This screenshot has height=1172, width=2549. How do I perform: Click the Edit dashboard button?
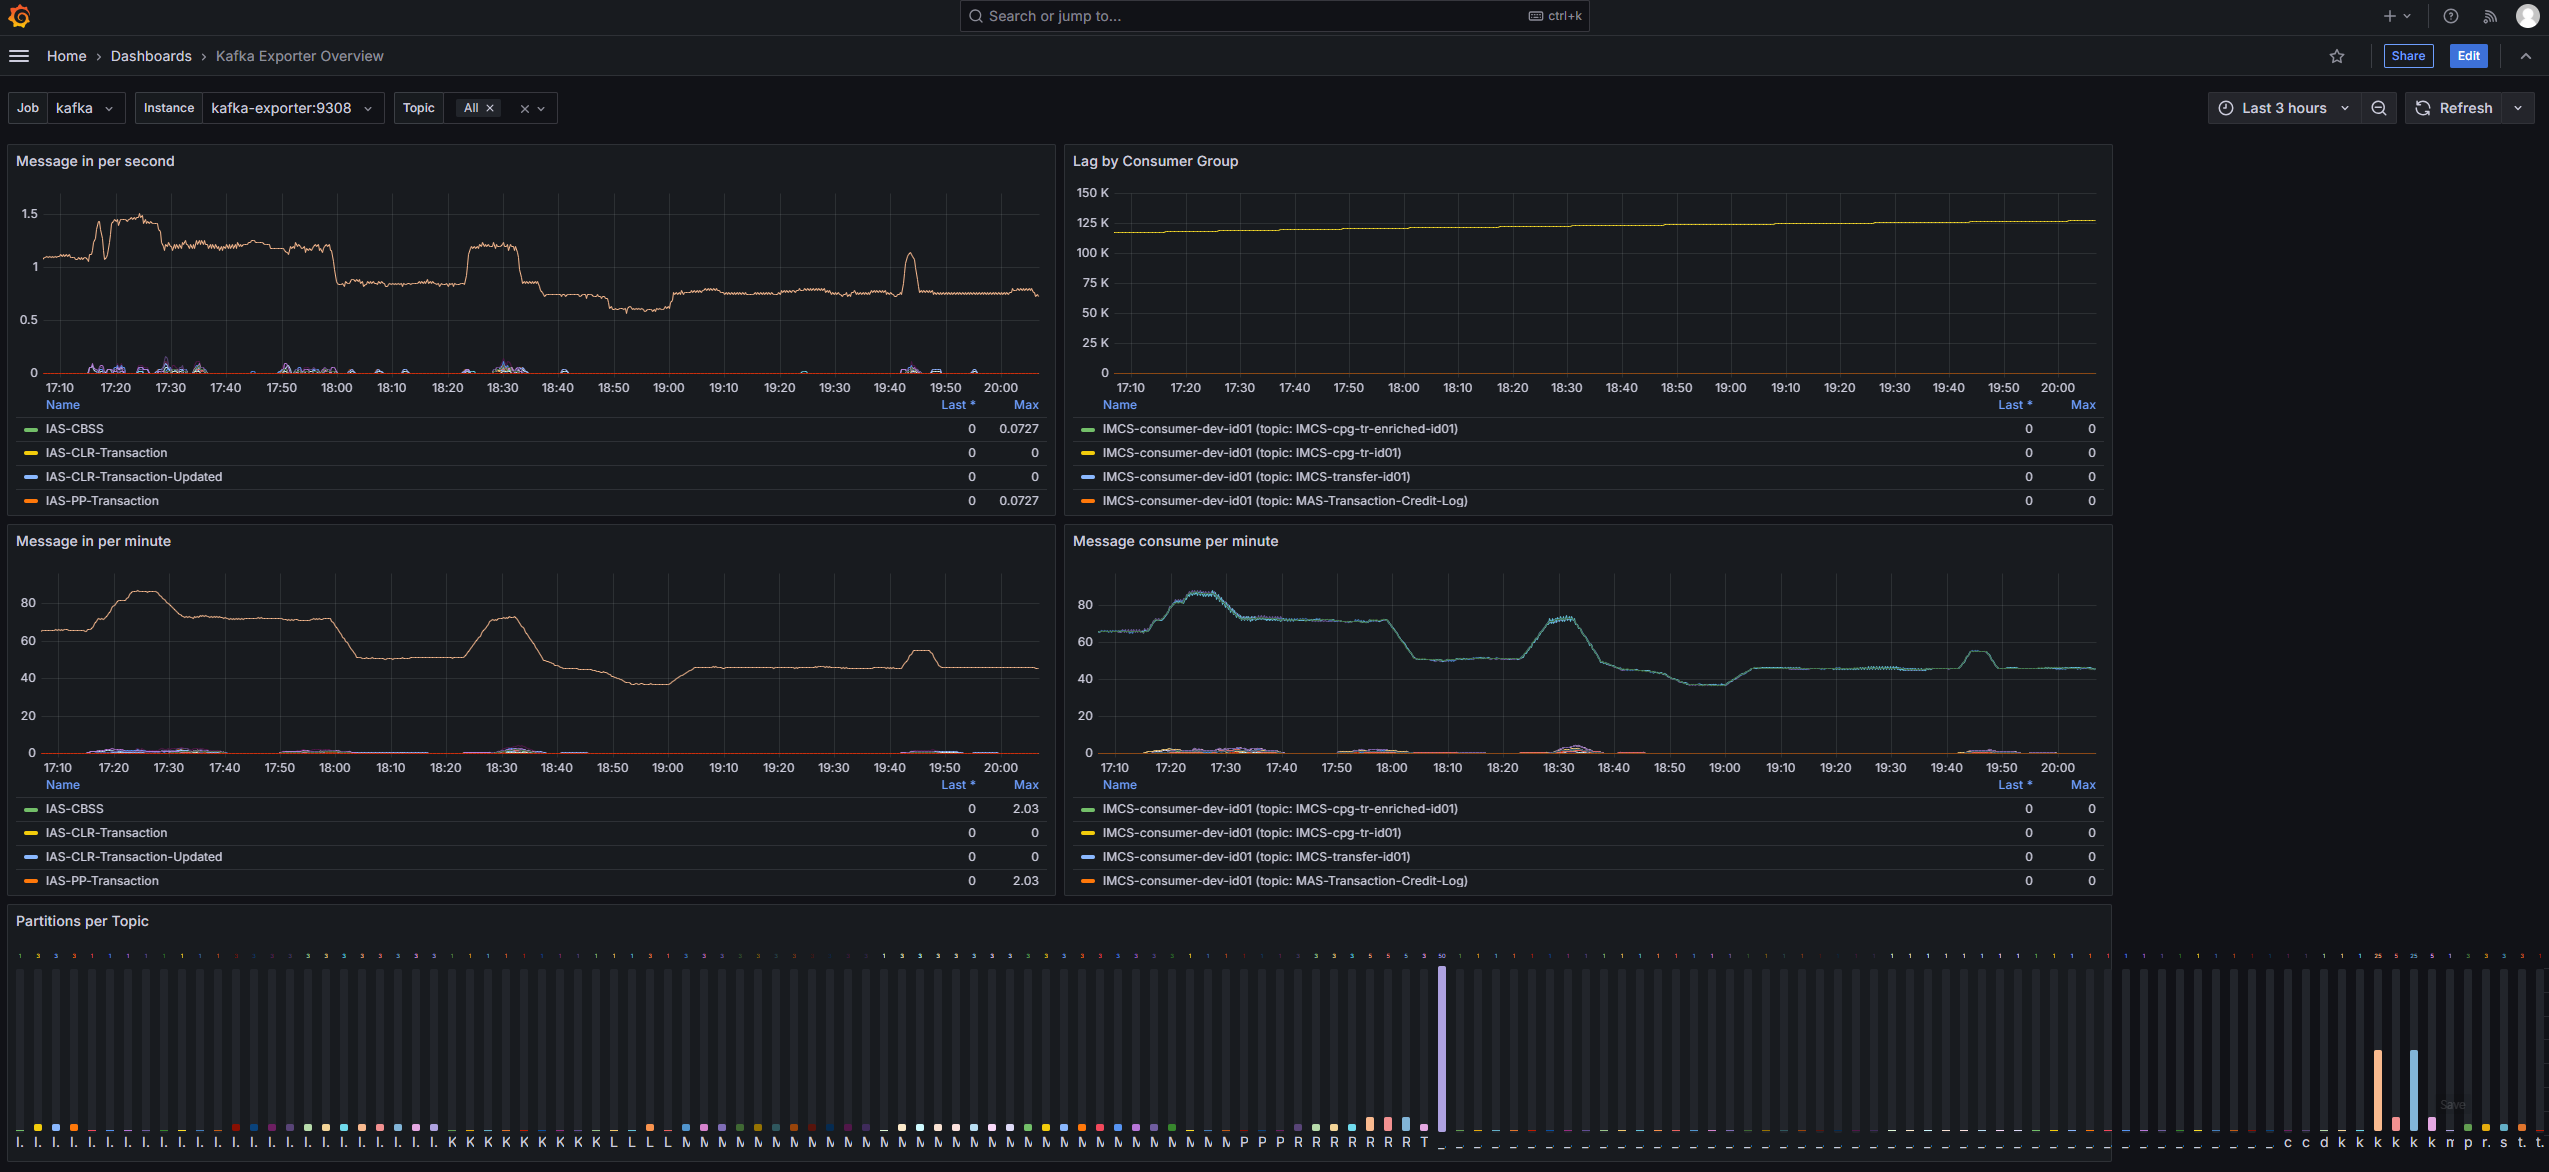pos(2468,56)
